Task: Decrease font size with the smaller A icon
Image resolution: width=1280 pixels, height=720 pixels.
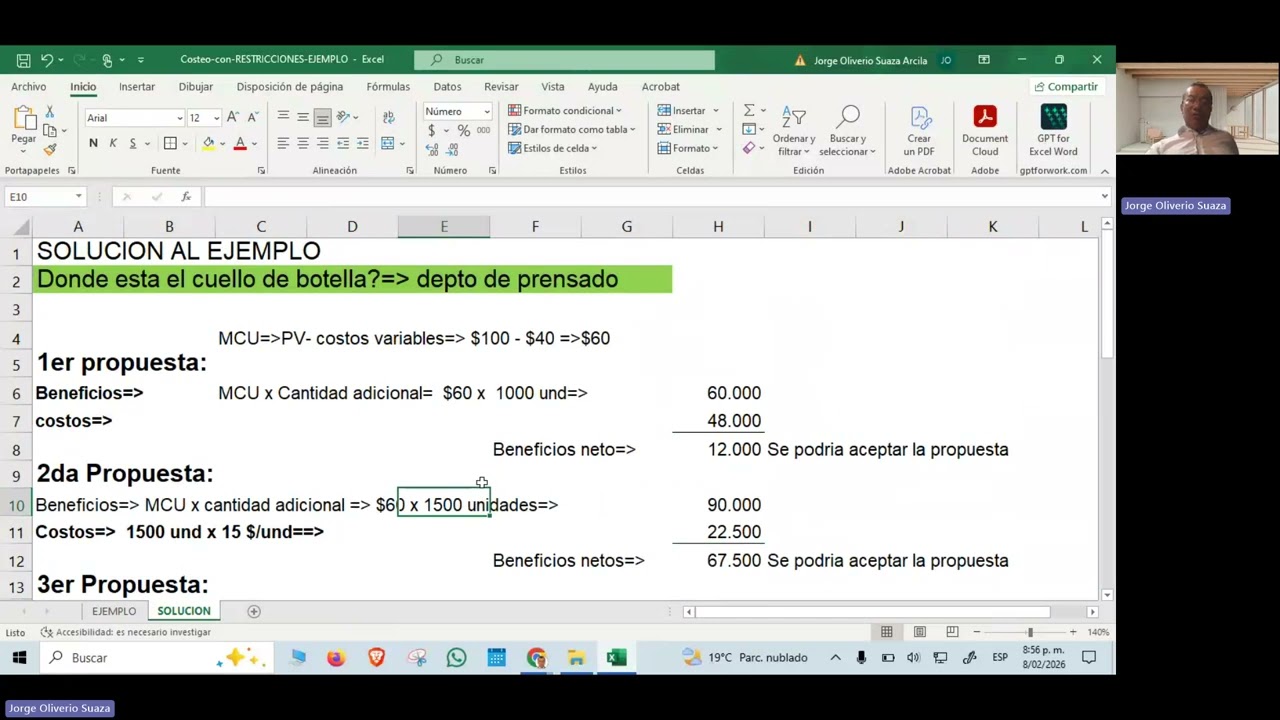Action: click(252, 117)
